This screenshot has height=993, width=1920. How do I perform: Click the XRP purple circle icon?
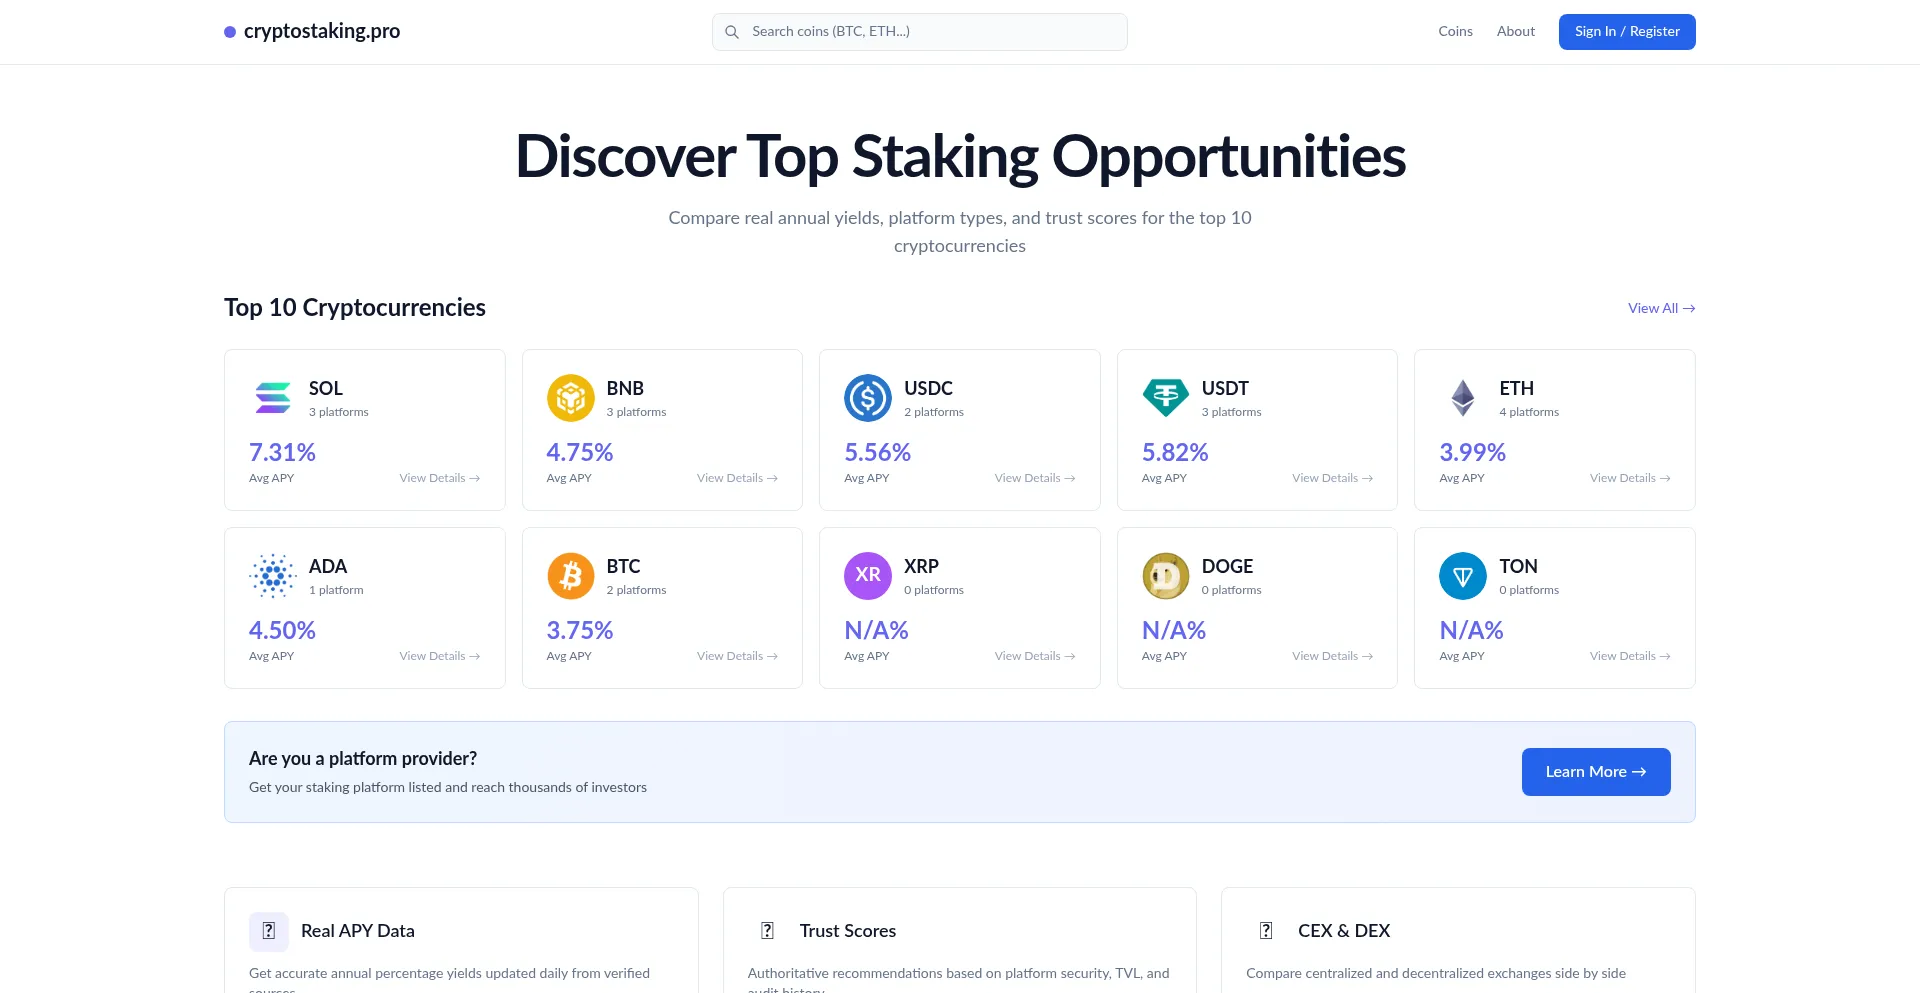(867, 576)
